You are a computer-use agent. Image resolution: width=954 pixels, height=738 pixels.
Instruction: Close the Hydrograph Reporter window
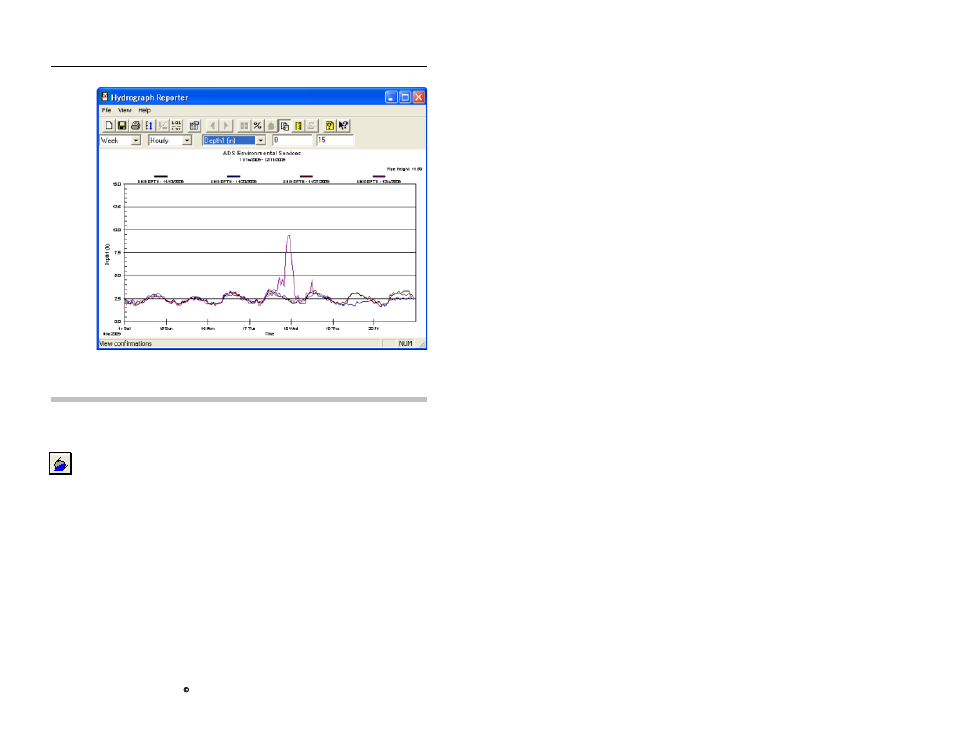(x=419, y=97)
